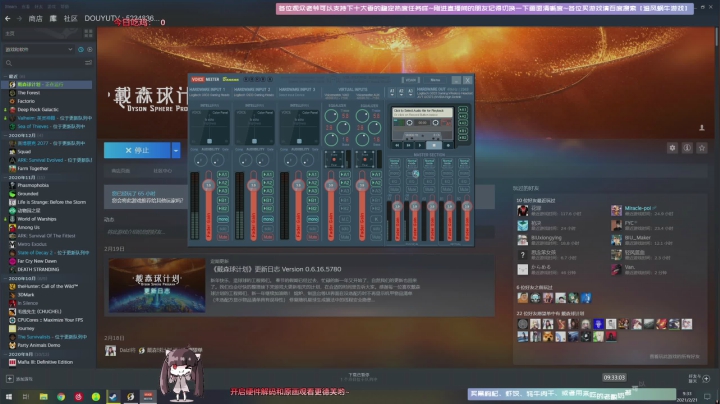Image resolution: width=720 pixels, height=404 pixels.
Task: Open Steam friends and chat button
Action: [700, 379]
